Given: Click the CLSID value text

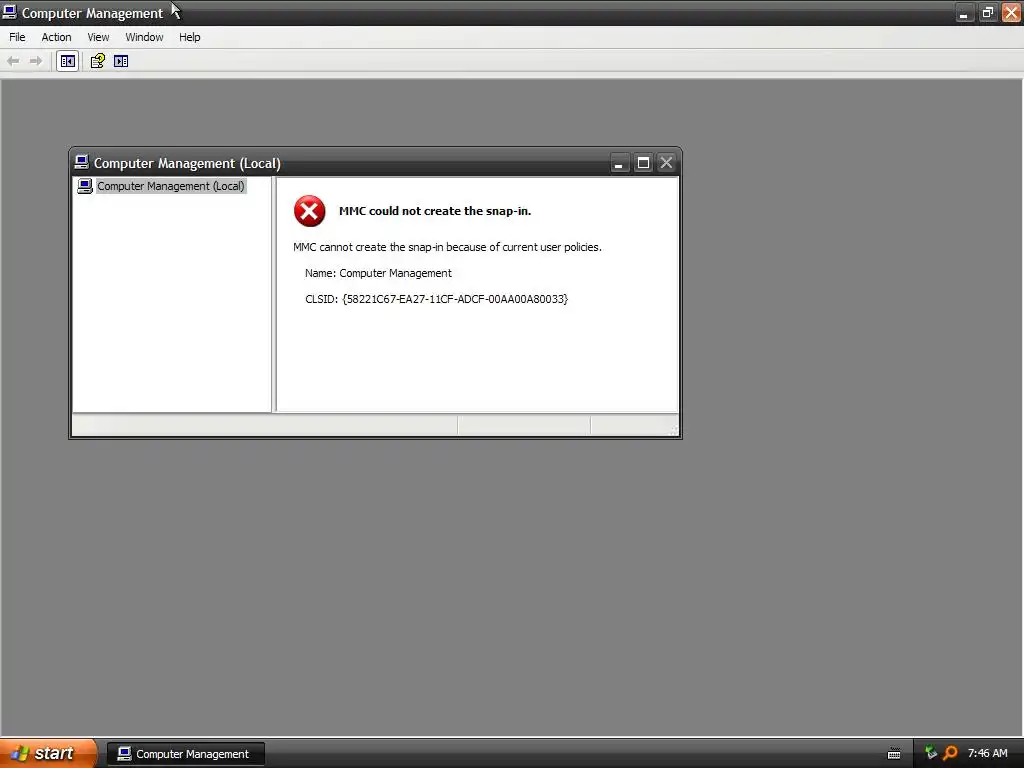Looking at the screenshot, I should [455, 299].
